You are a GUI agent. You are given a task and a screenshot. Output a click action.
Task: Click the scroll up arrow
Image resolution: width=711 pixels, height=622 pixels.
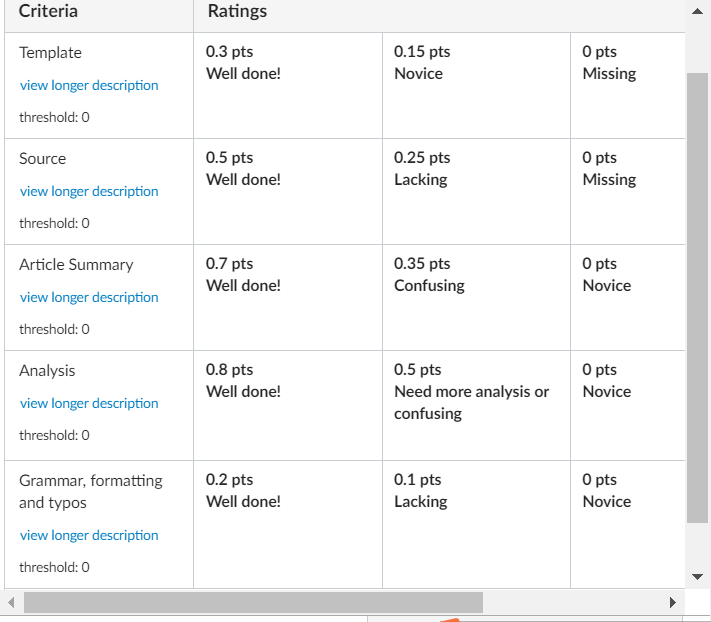[x=697, y=11]
